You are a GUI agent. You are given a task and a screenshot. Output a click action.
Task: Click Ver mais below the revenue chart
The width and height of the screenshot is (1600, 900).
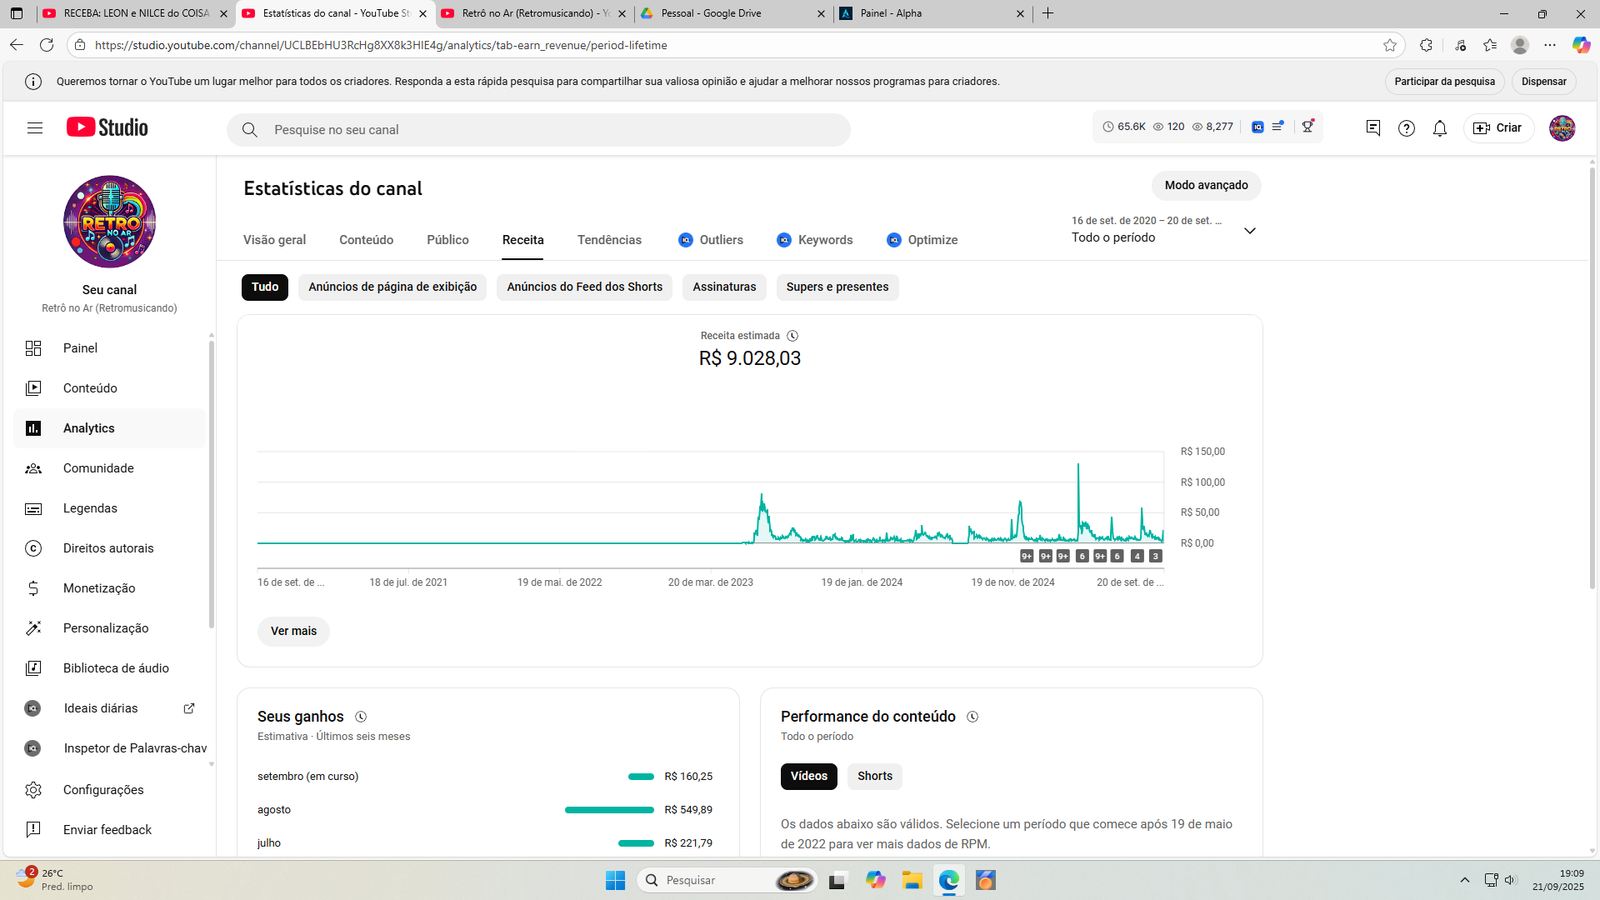click(x=294, y=631)
